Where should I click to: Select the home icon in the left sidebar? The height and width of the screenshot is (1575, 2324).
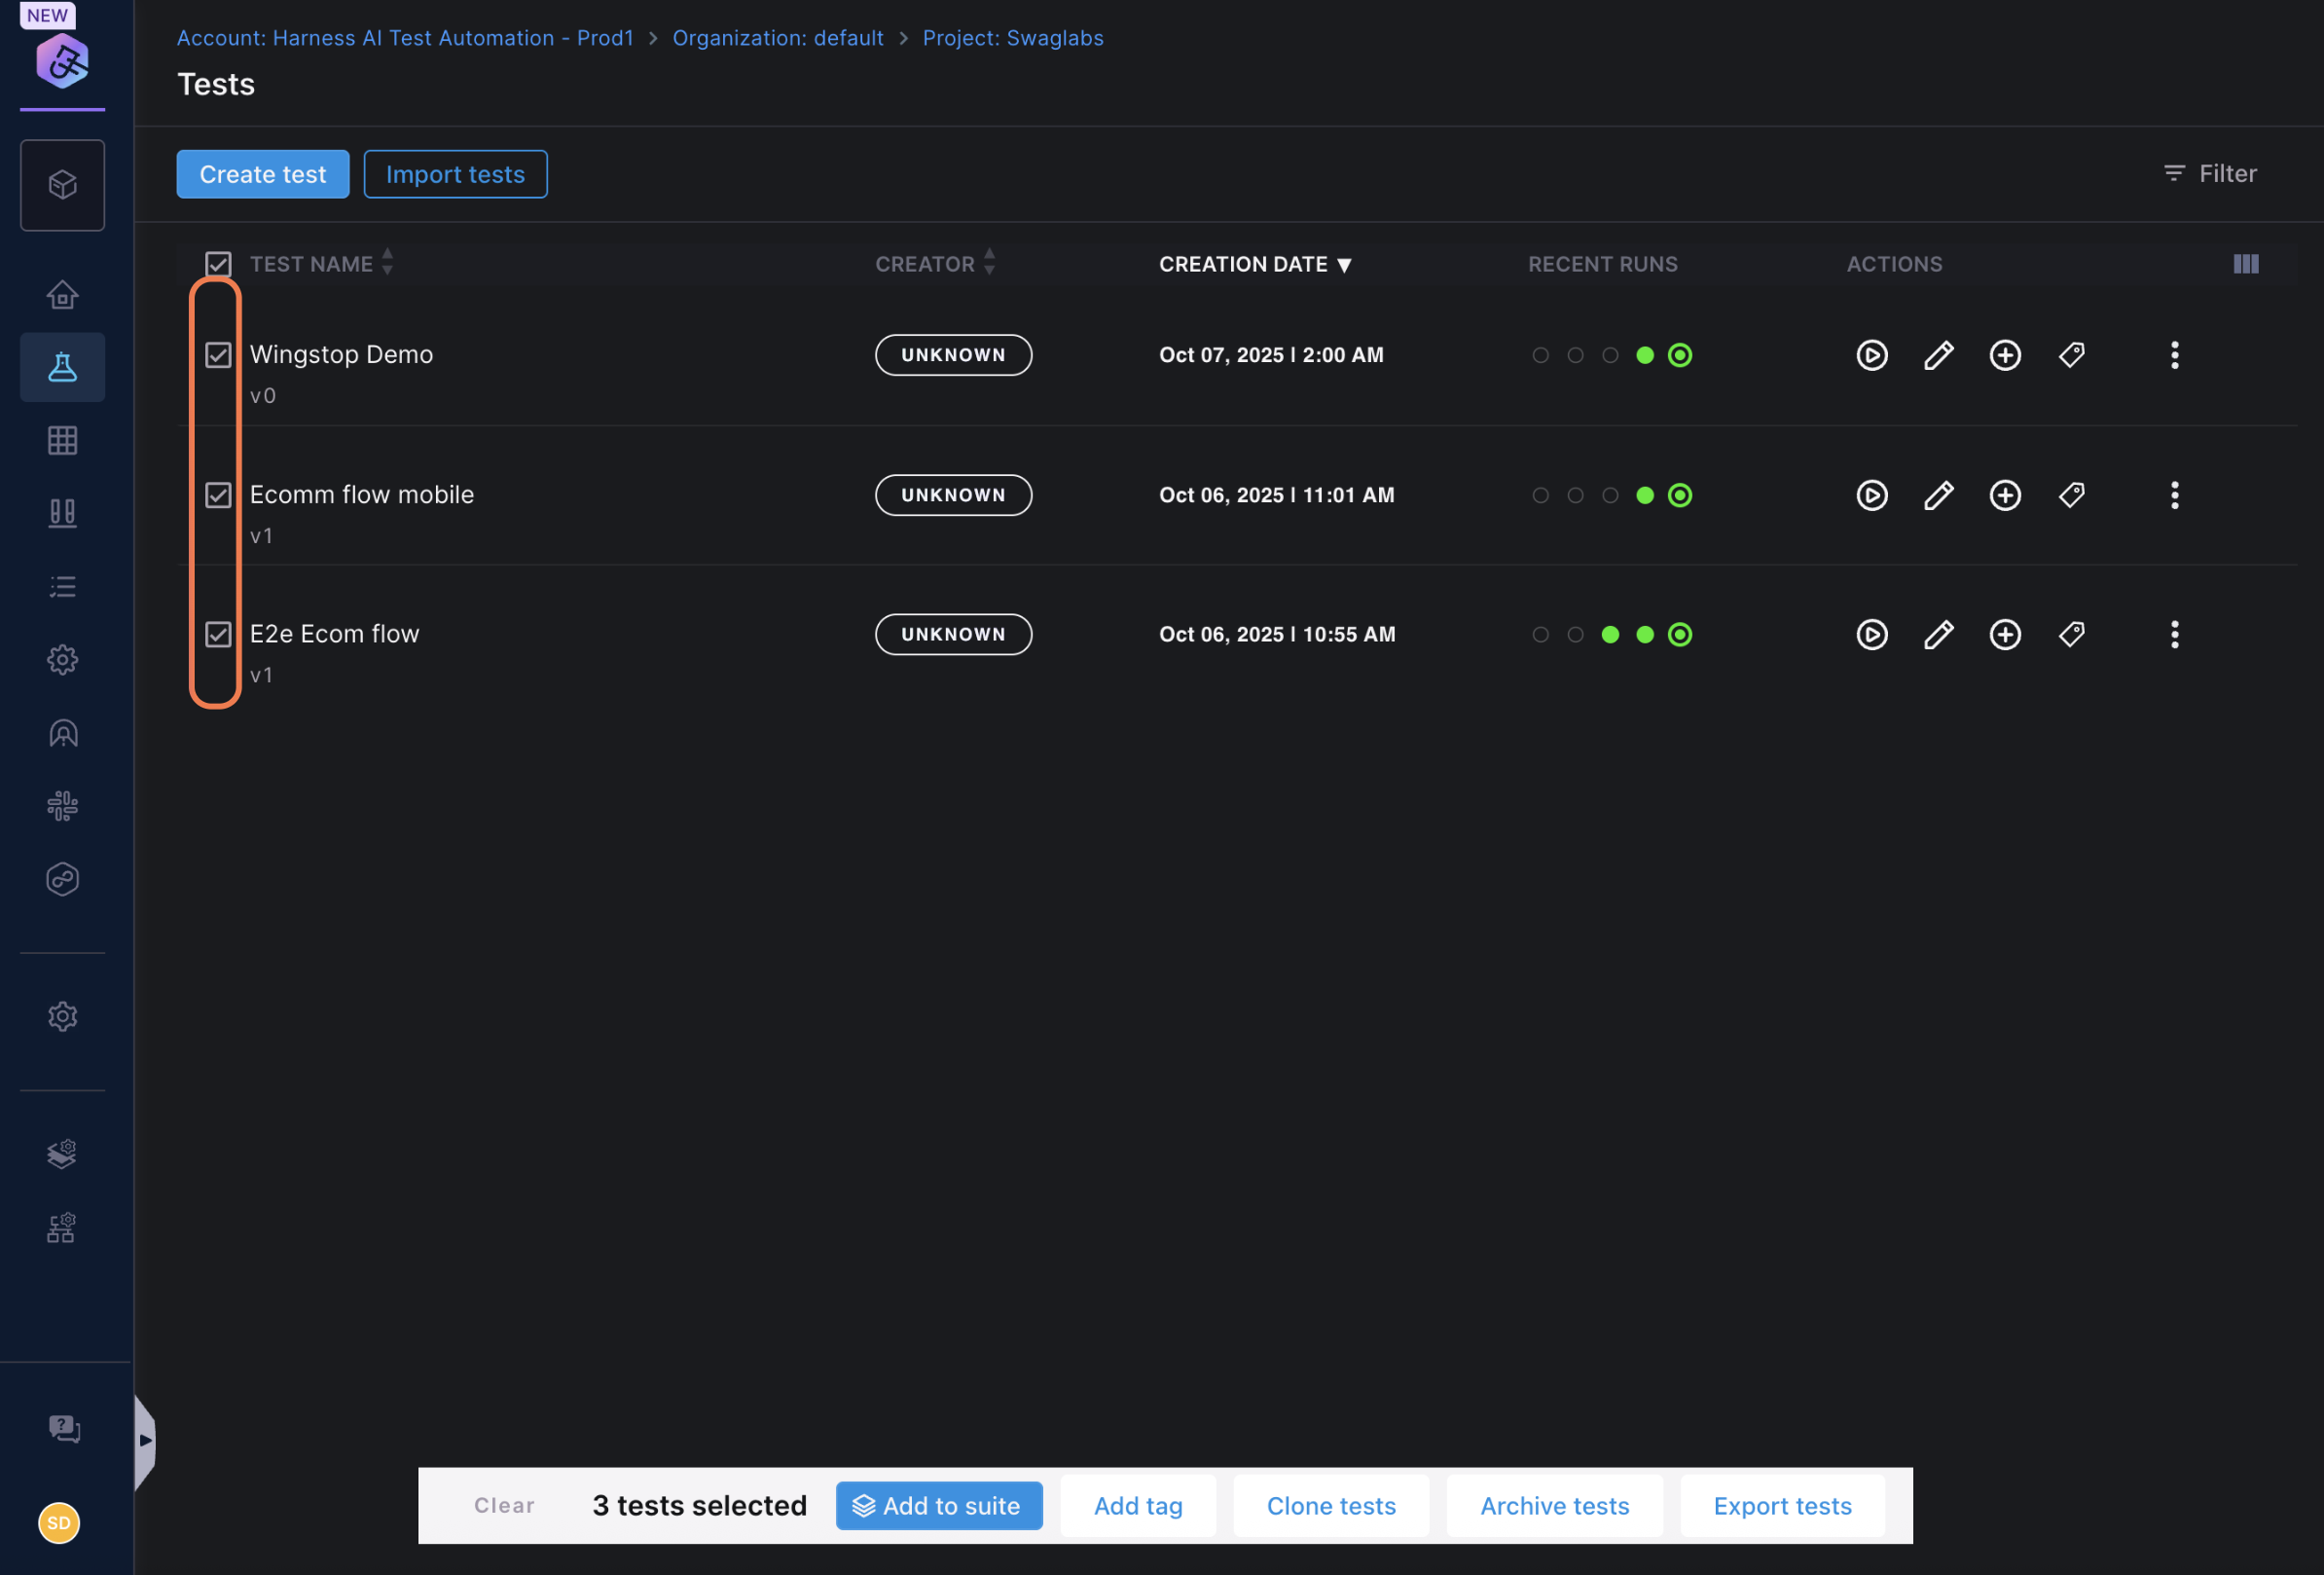click(62, 294)
